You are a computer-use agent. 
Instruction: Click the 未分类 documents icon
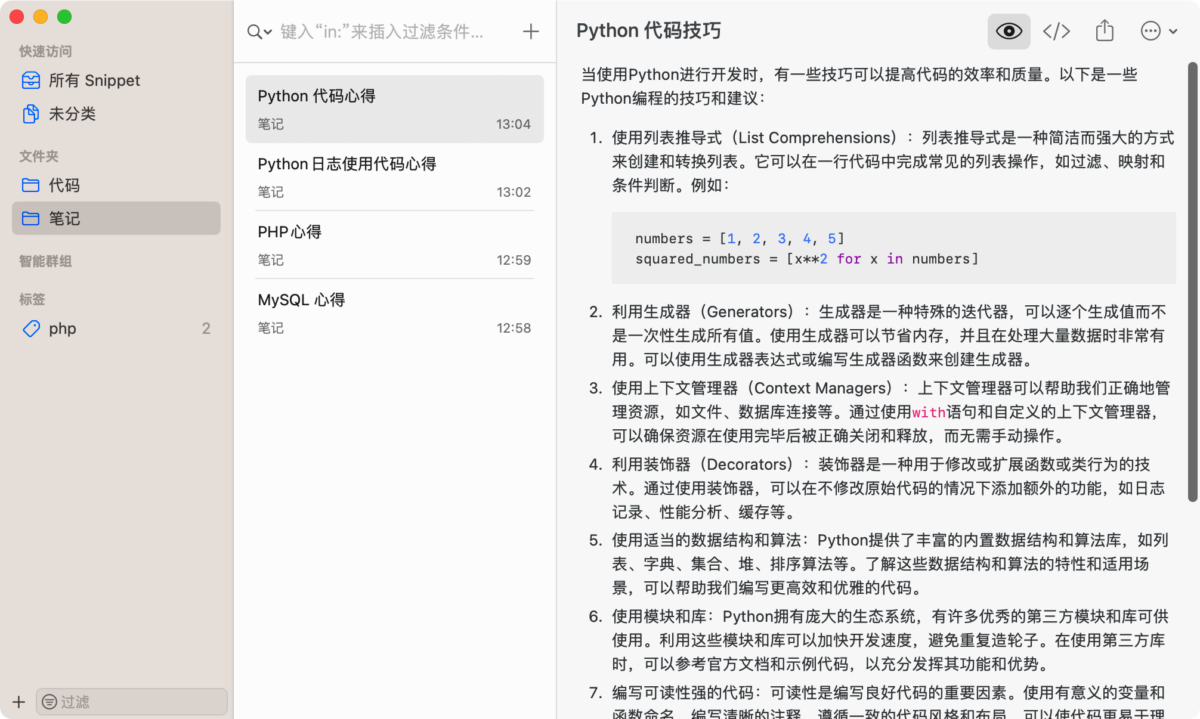pos(31,114)
